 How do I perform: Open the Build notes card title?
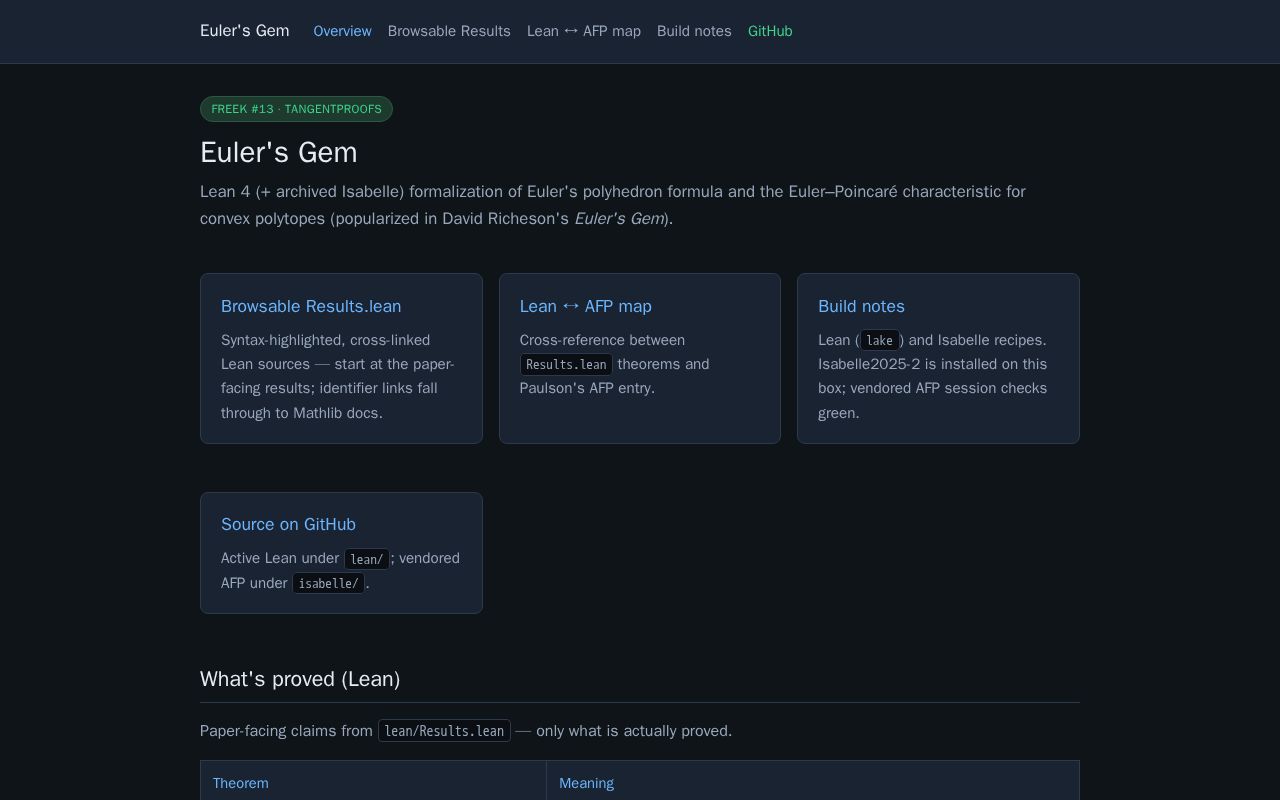pos(861,306)
